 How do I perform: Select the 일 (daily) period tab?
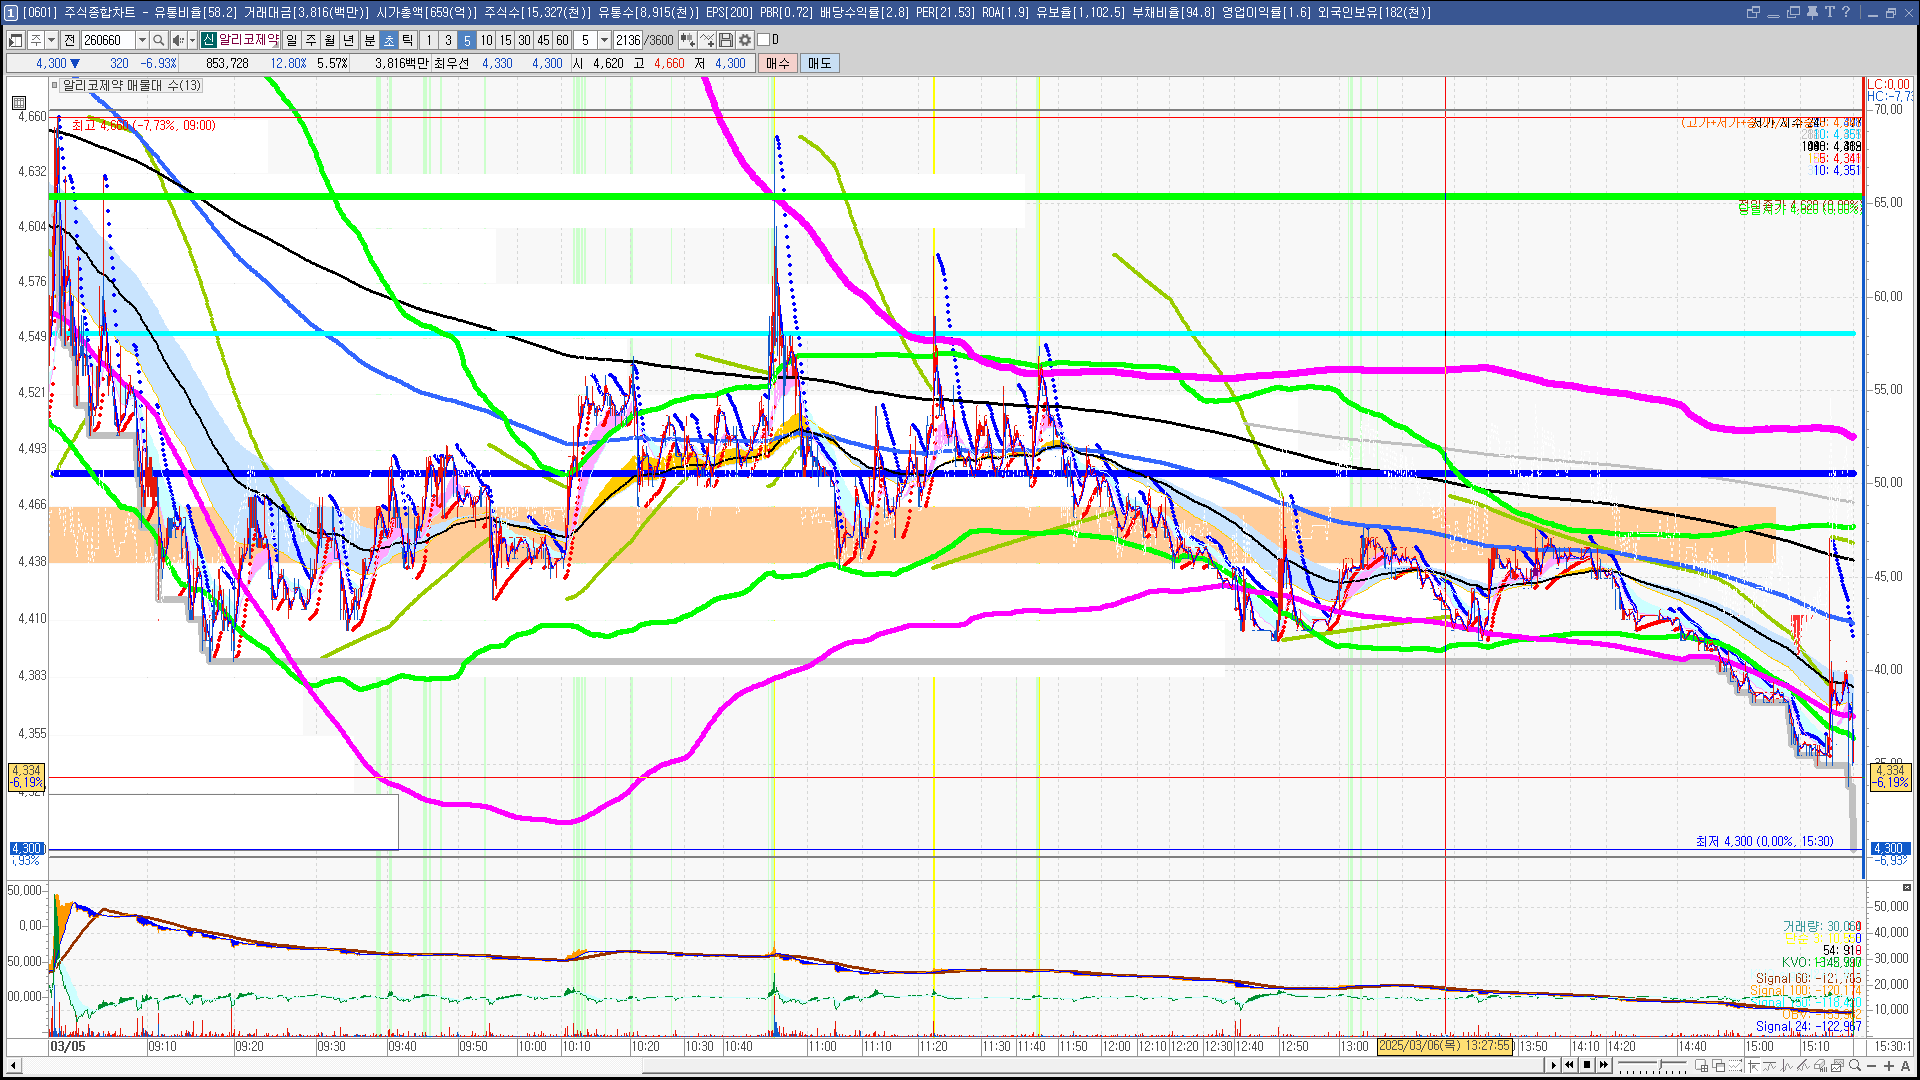pos(291,40)
